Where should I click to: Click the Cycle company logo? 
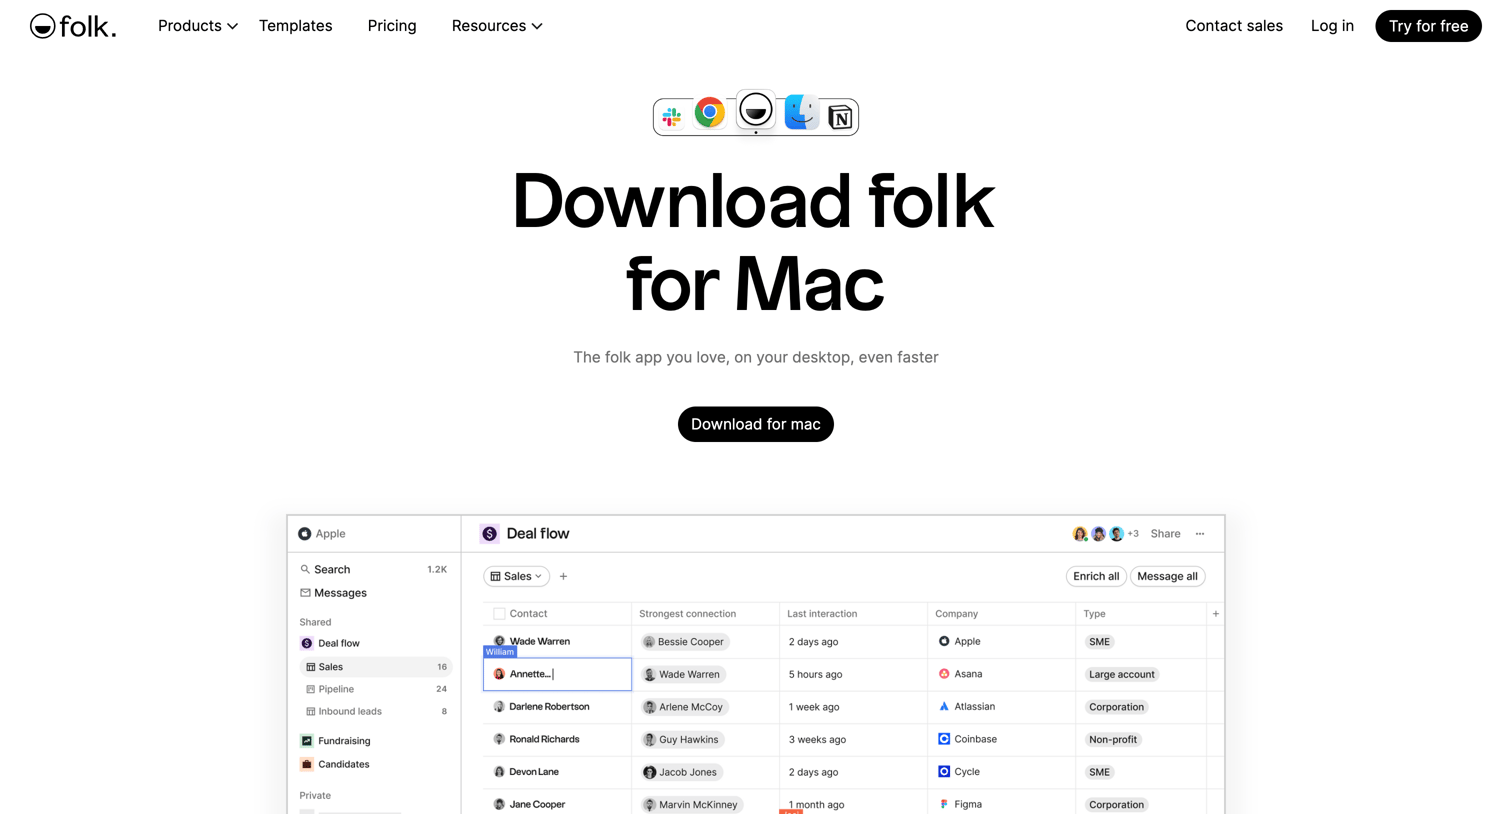[x=944, y=772]
